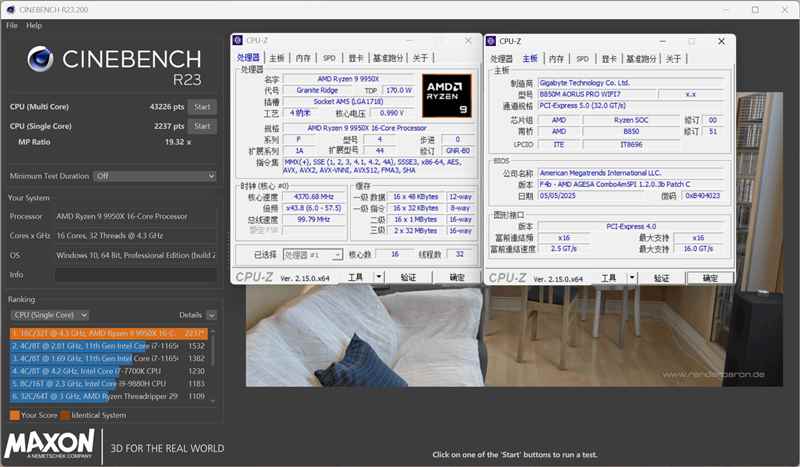
Task: Select 关于 tab in left CPU-Z window
Action: [420, 58]
